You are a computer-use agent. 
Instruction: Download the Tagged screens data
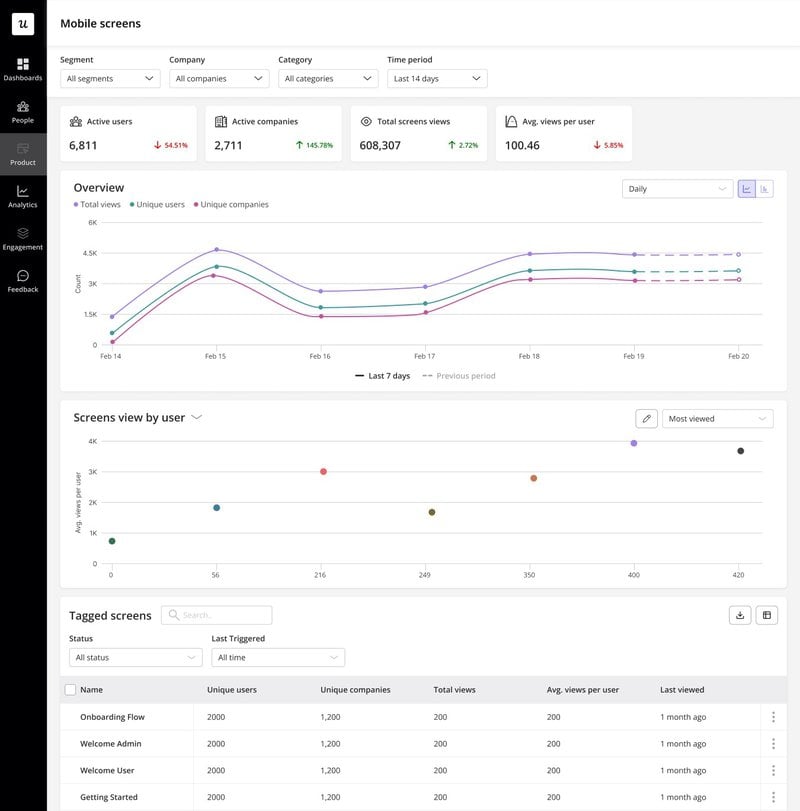(739, 615)
